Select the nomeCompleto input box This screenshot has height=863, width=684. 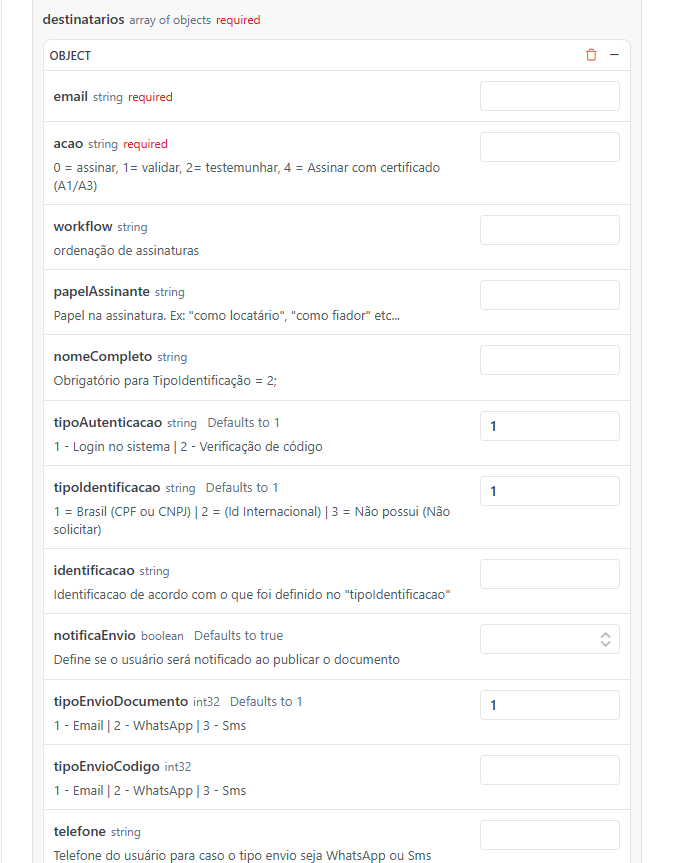click(x=550, y=360)
